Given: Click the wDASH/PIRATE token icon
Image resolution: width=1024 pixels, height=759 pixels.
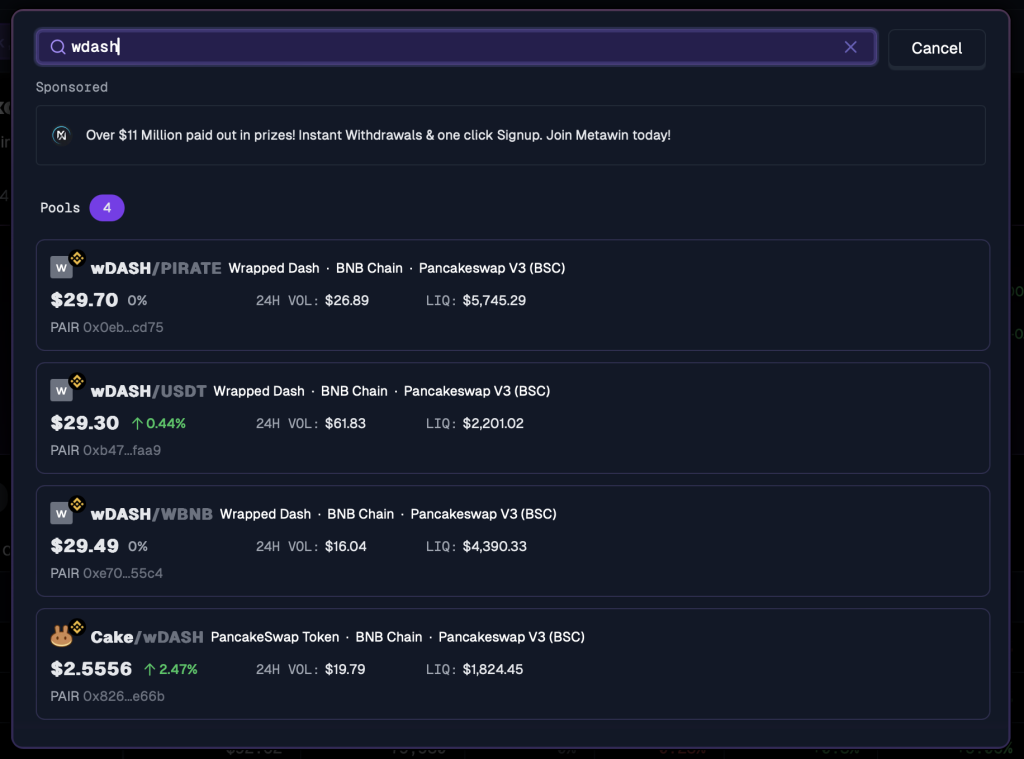Looking at the screenshot, I should pyautogui.click(x=61, y=267).
